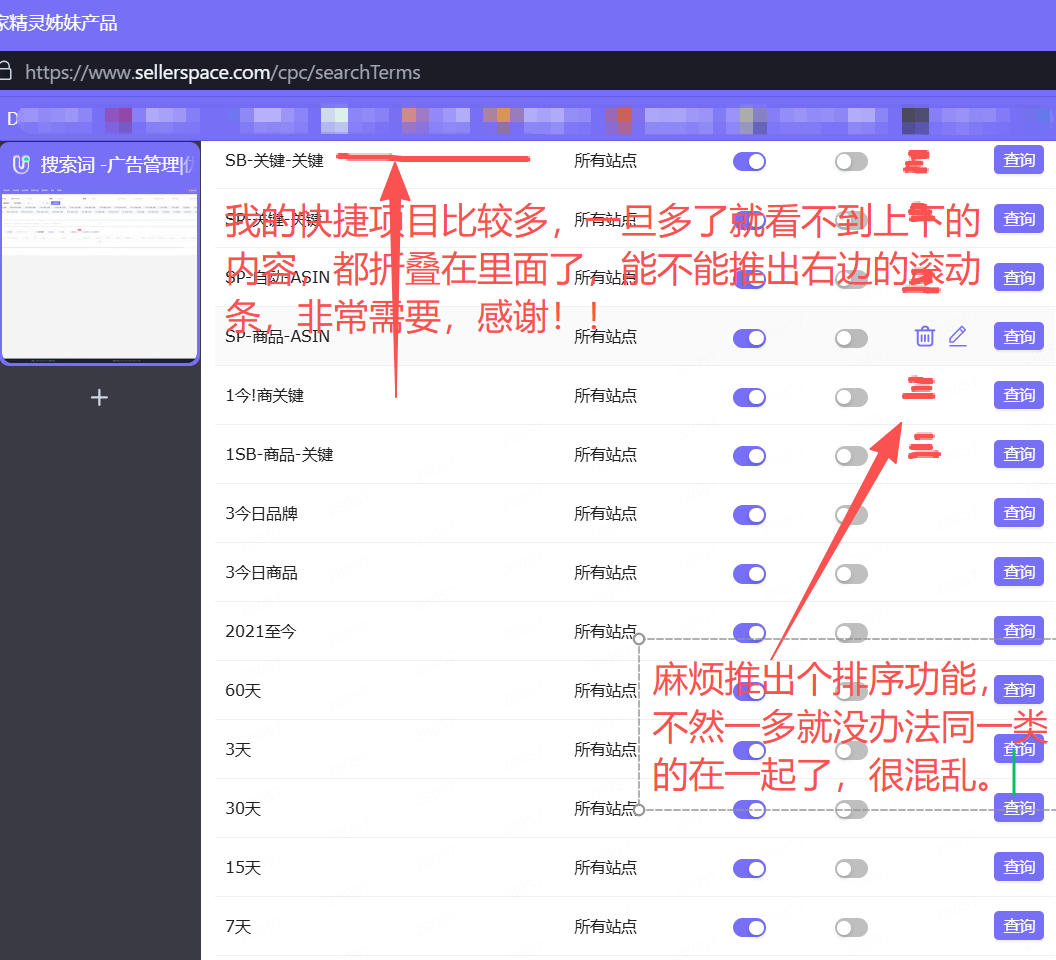Run 查询 on the 3今日品牌 row
1056x960 pixels.
pyautogui.click(x=1018, y=514)
